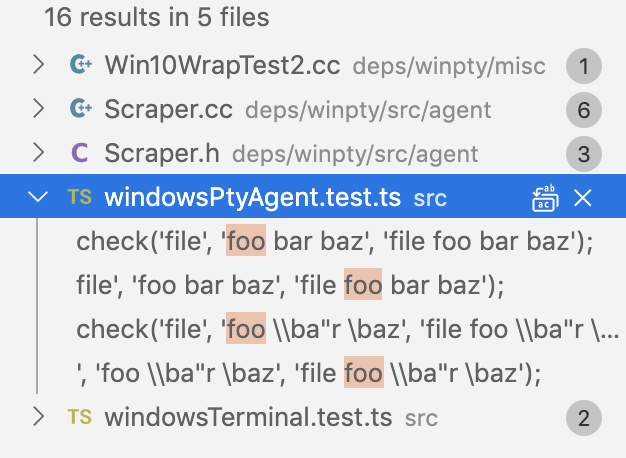This screenshot has width=626, height=458.
Task: Expand the windowsTerminal.test.ts results chevron
Action: [x=39, y=417]
